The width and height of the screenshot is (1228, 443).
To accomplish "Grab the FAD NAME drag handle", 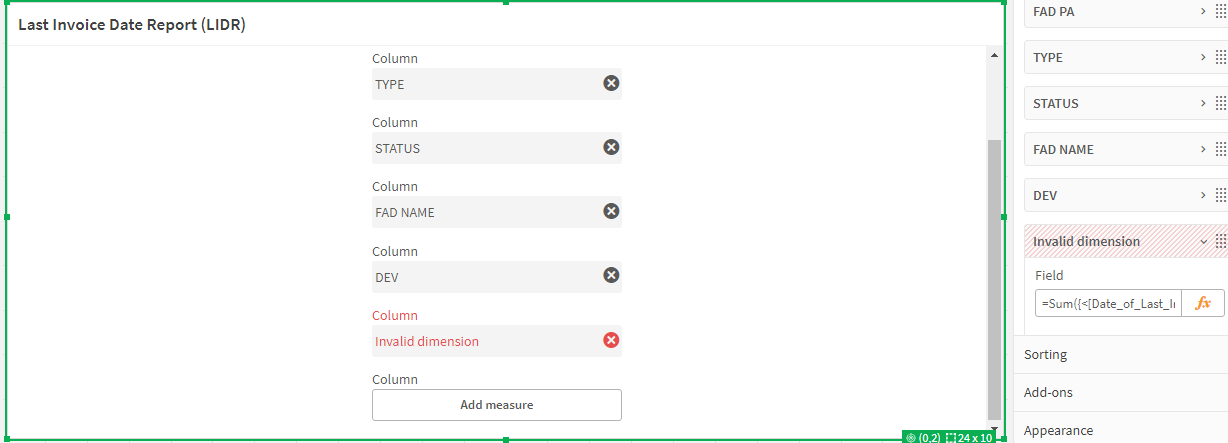I will click(1220, 149).
